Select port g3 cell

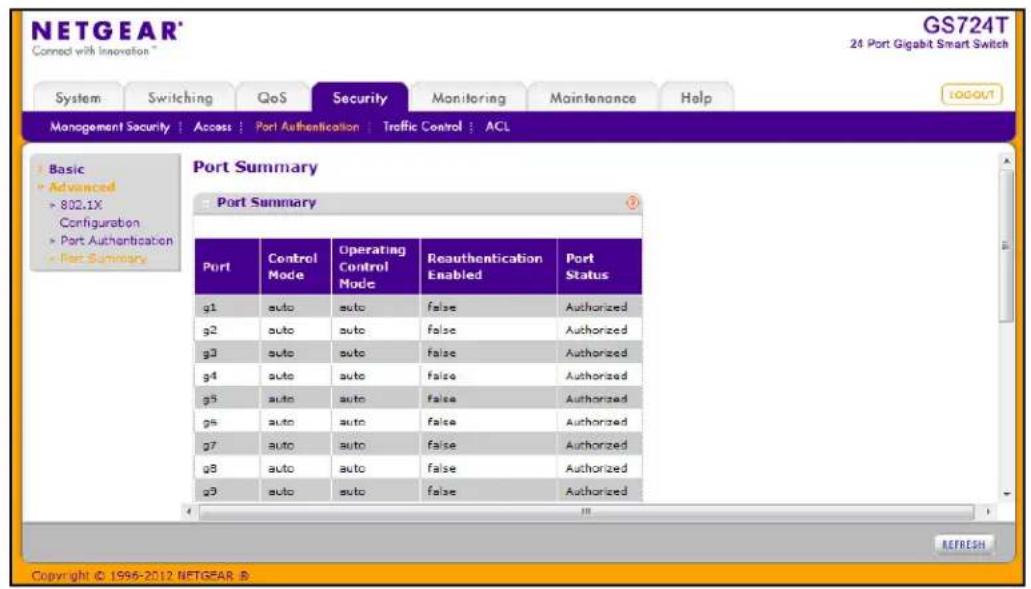(x=227, y=353)
